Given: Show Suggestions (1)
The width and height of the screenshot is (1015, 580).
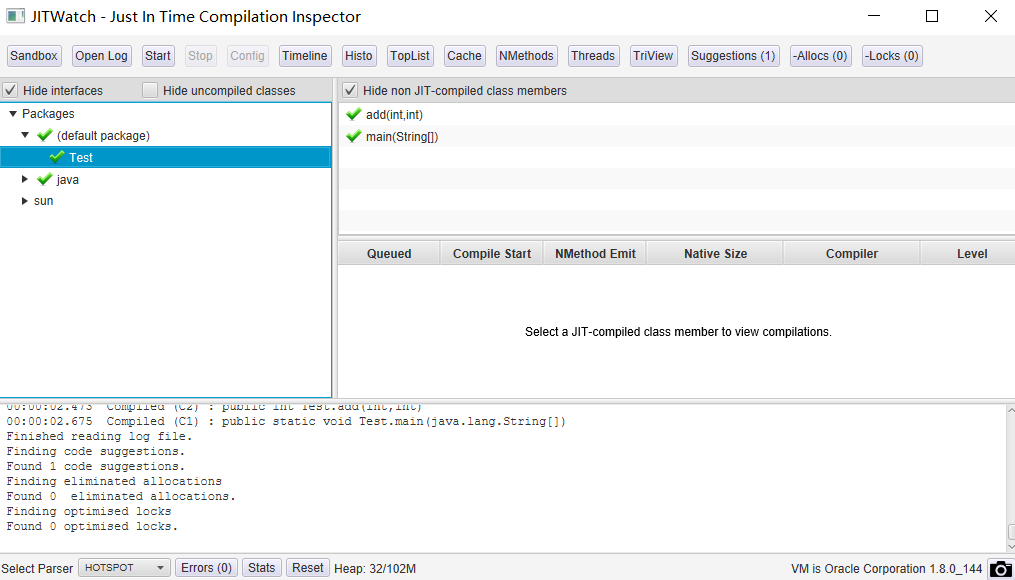Looking at the screenshot, I should (x=733, y=56).
